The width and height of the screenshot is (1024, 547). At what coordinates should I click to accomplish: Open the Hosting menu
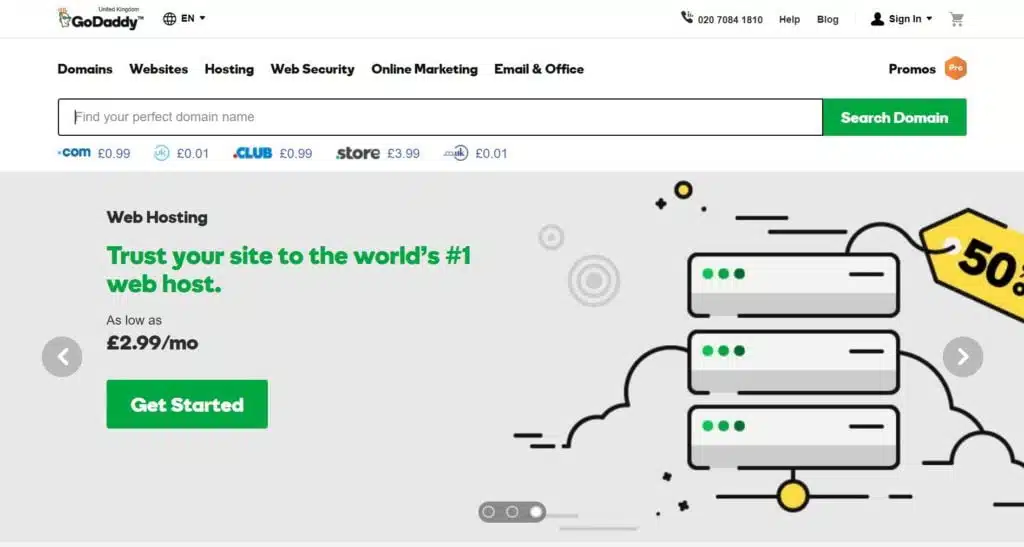(x=229, y=69)
